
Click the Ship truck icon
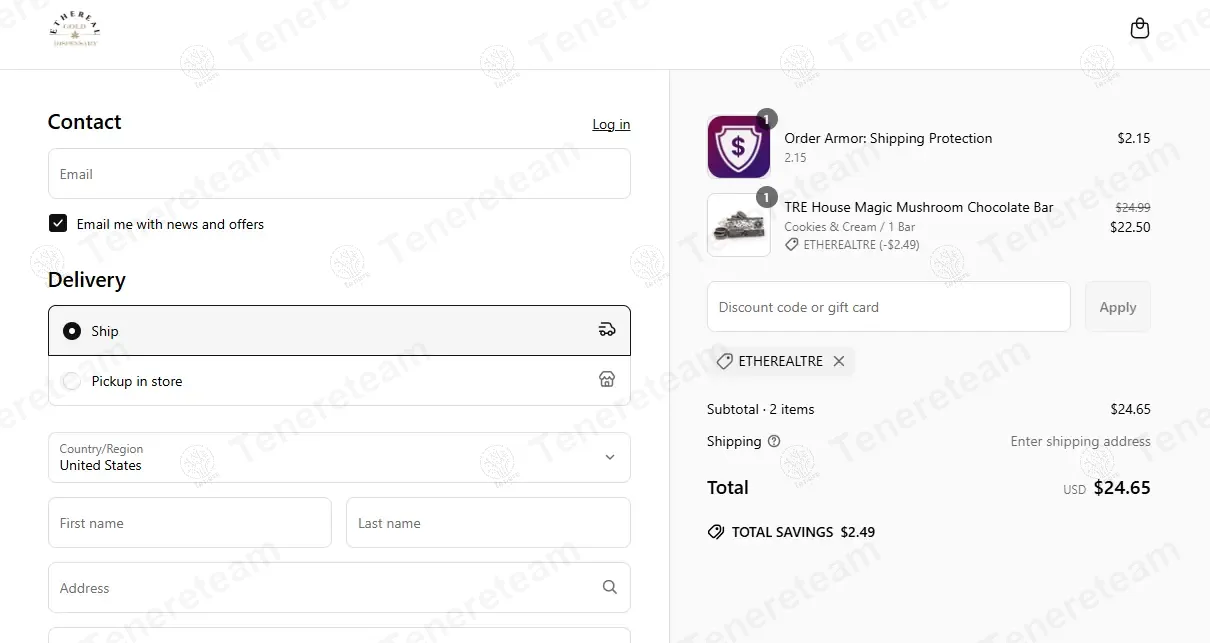pyautogui.click(x=607, y=330)
